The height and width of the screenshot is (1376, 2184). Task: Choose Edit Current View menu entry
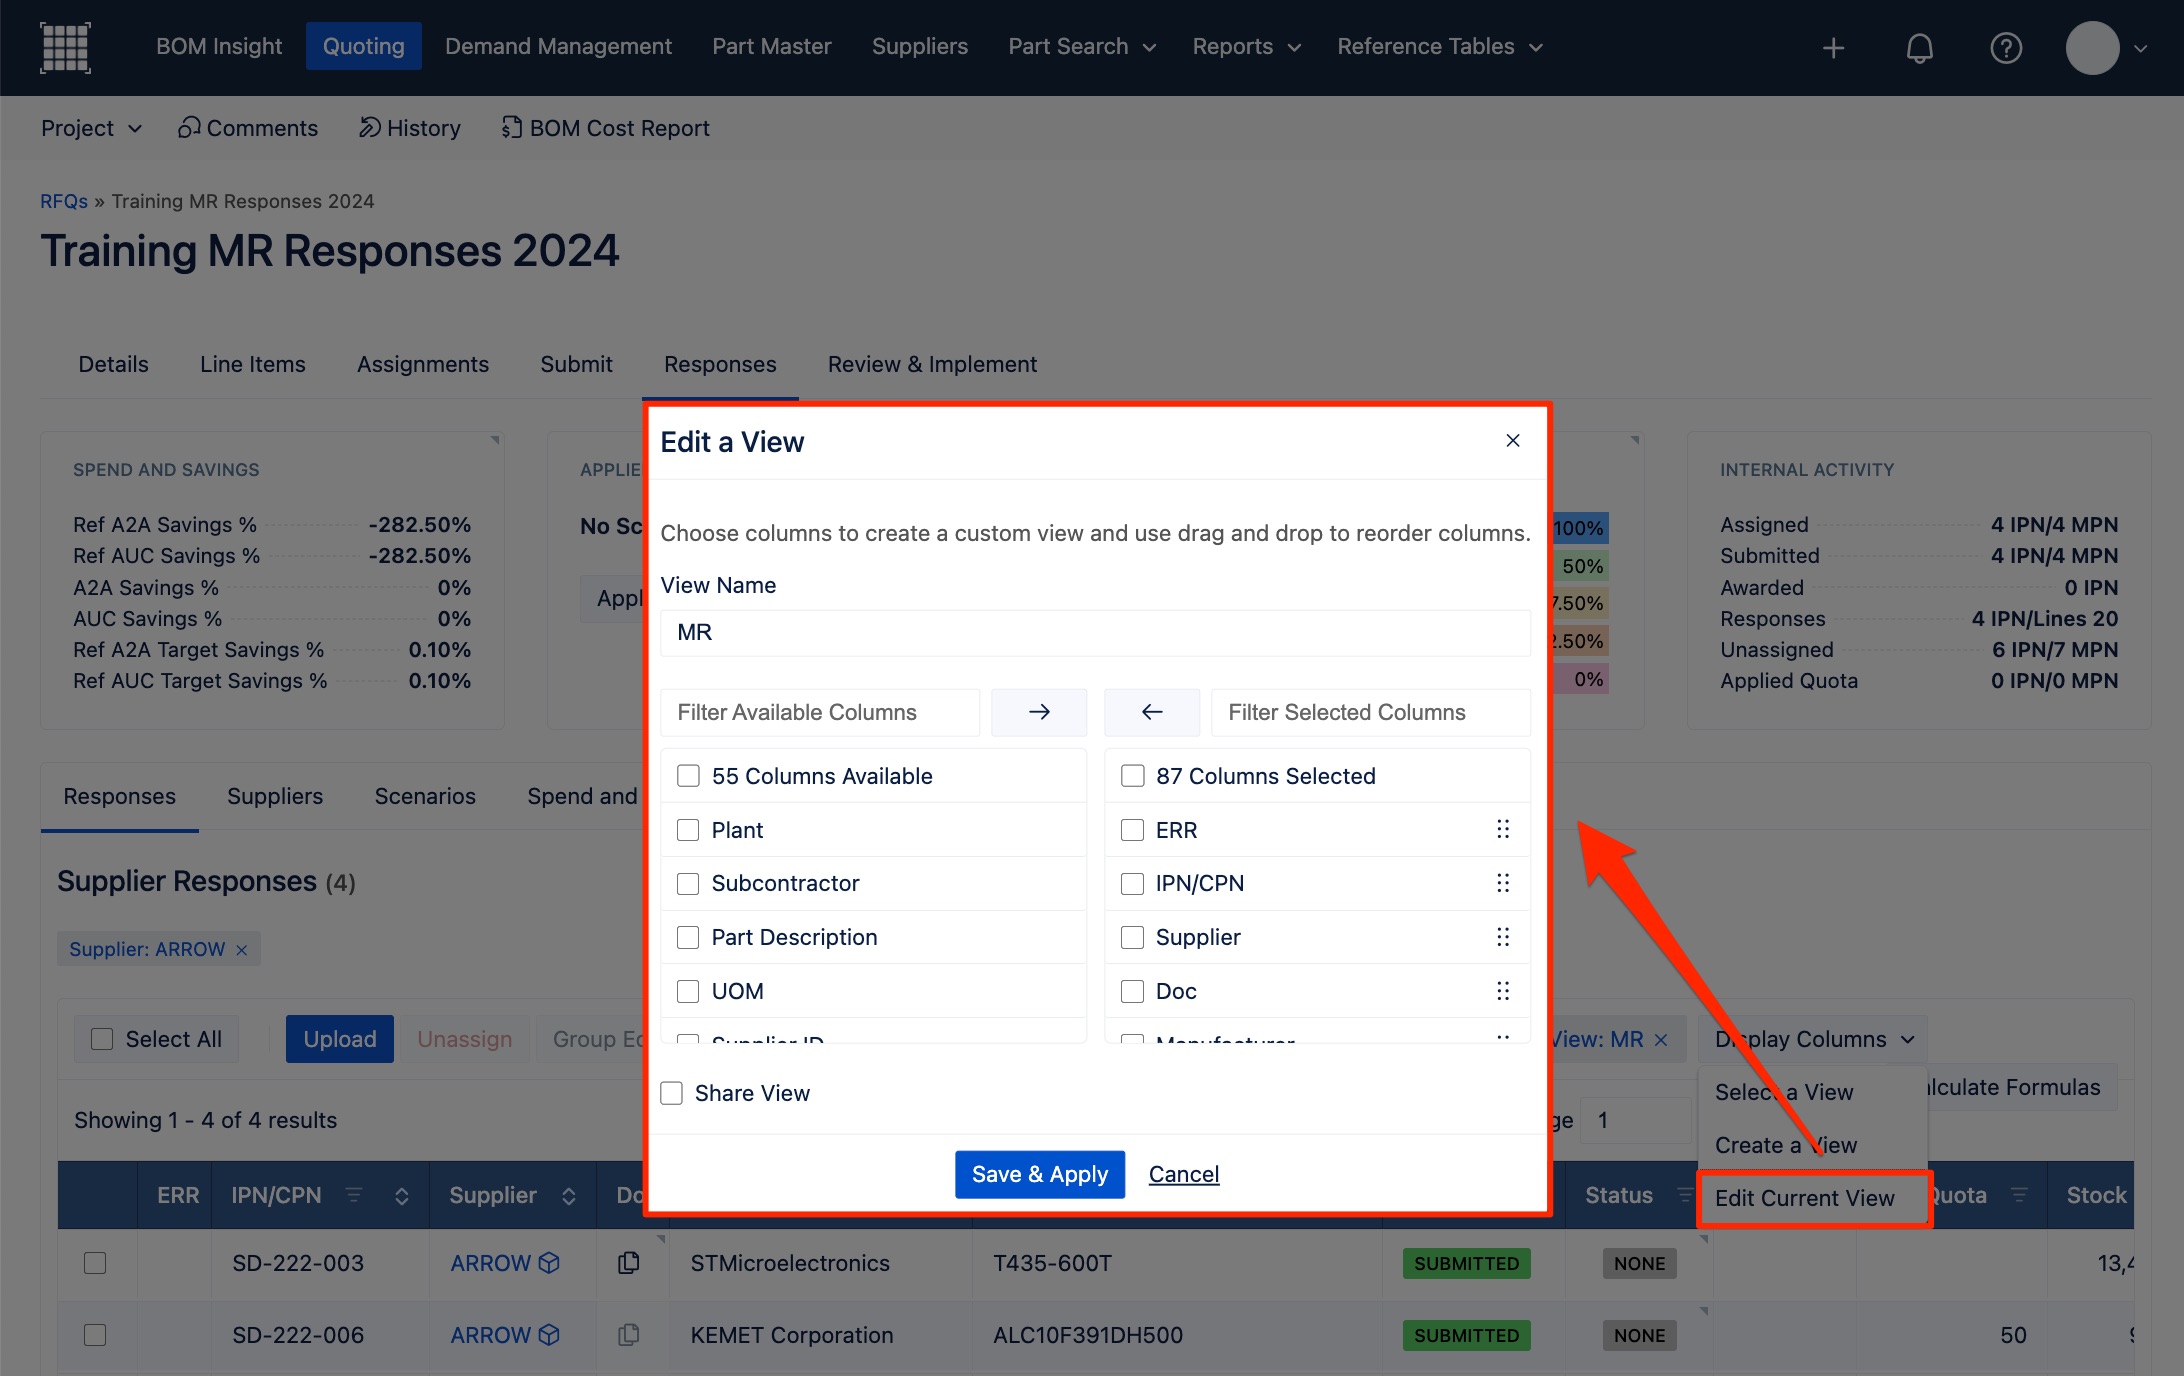click(1804, 1198)
